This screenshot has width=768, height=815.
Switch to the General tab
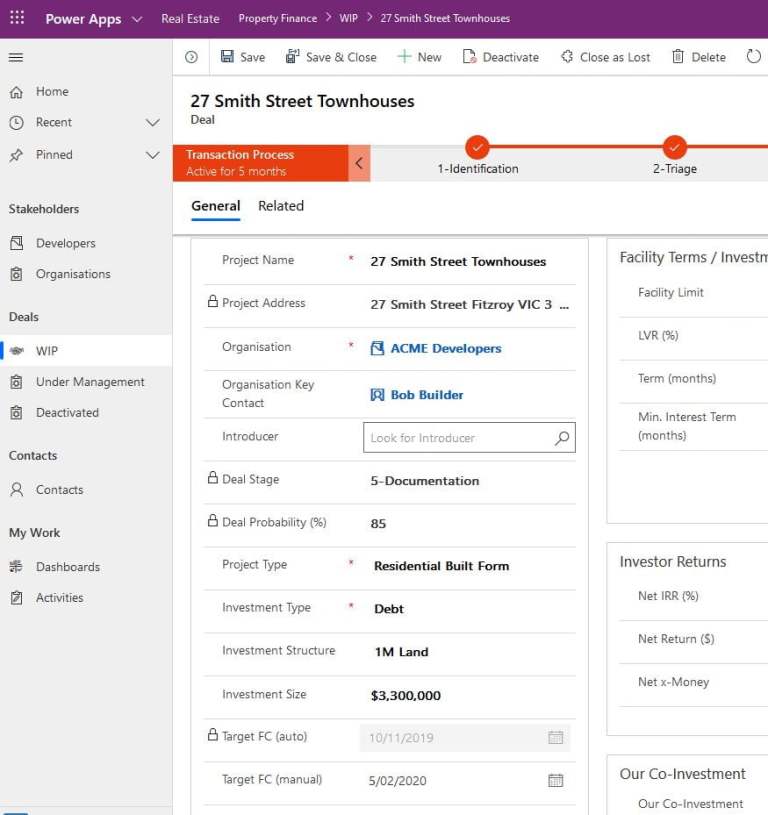[216, 206]
